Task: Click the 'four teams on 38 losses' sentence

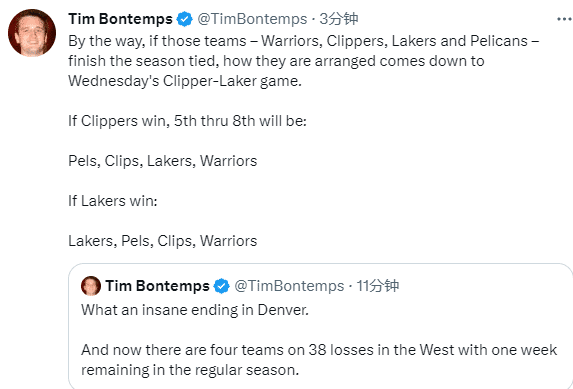Action: pos(319,350)
